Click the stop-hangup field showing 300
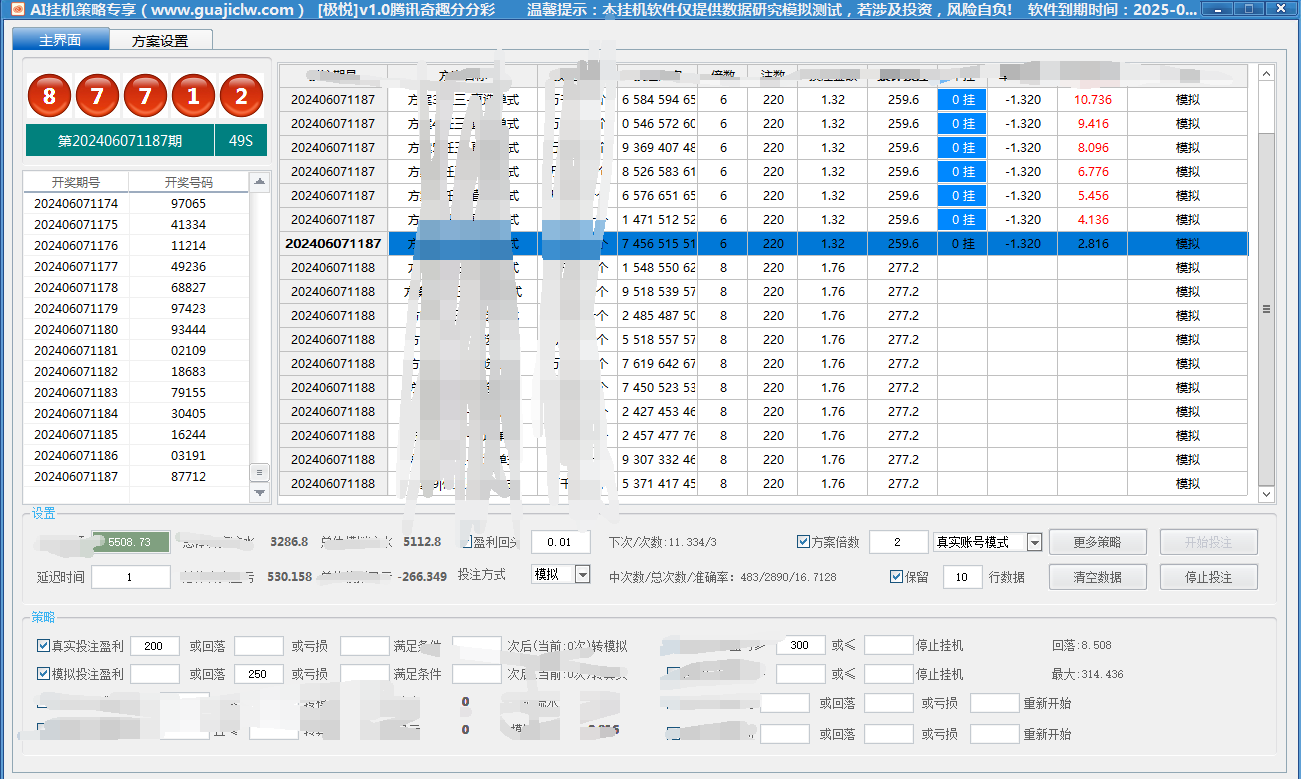This screenshot has width=1301, height=779. pos(800,646)
